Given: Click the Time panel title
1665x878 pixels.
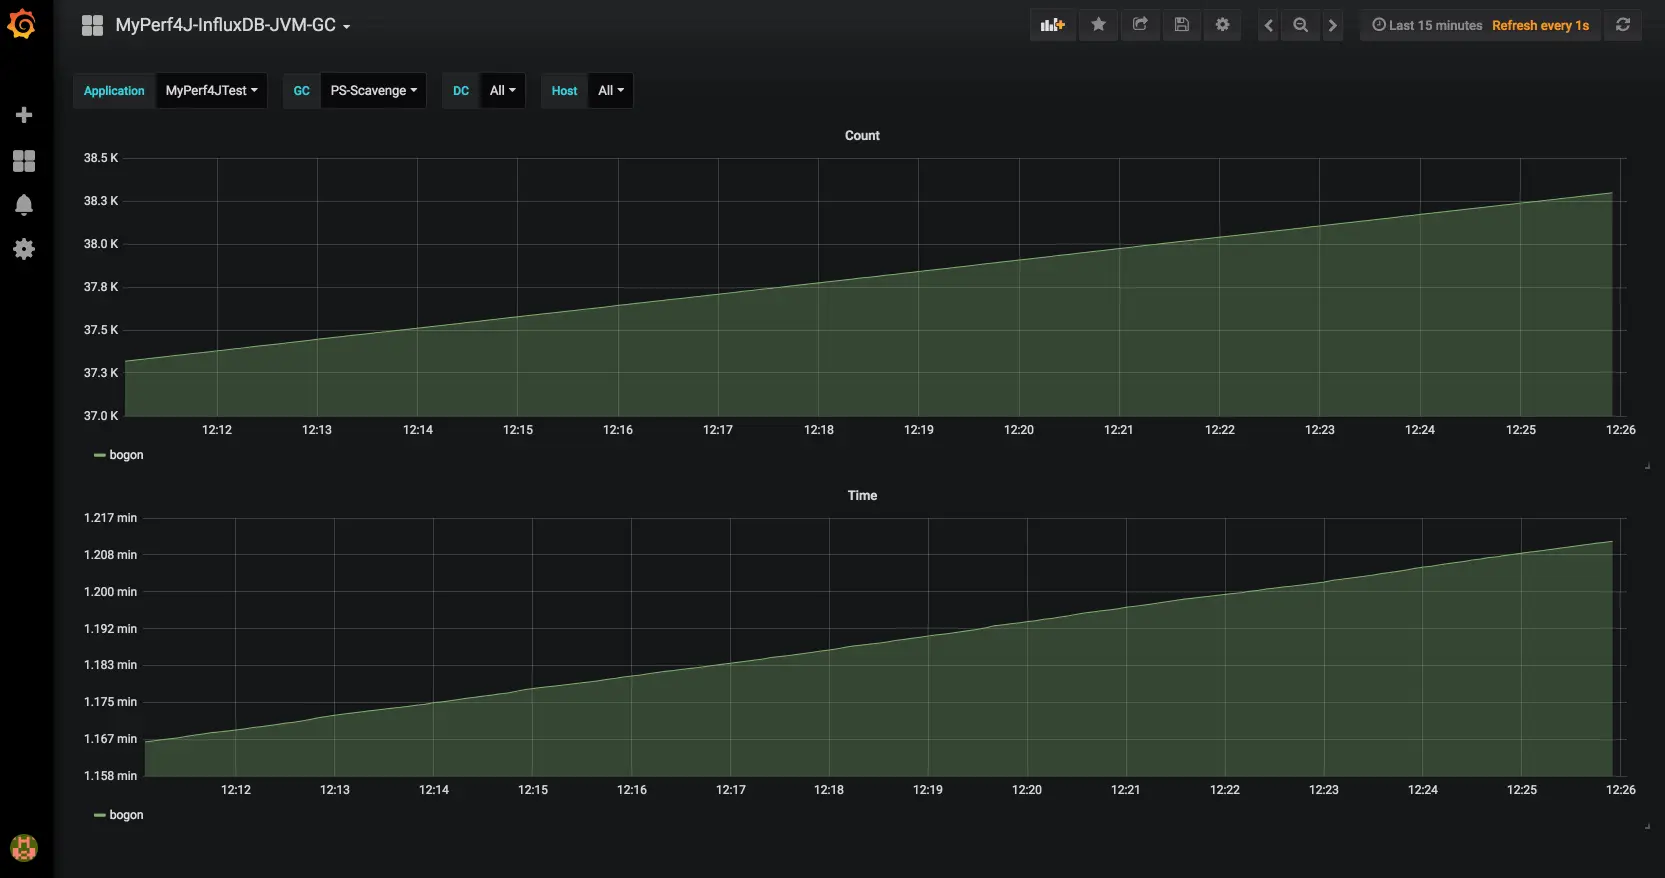Looking at the screenshot, I should (x=862, y=495).
